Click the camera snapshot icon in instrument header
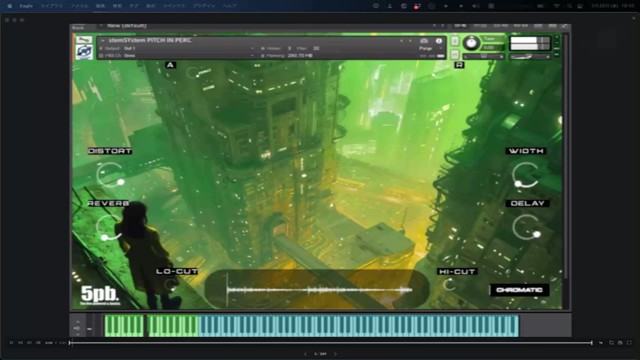This screenshot has width=640, height=360. click(x=424, y=41)
